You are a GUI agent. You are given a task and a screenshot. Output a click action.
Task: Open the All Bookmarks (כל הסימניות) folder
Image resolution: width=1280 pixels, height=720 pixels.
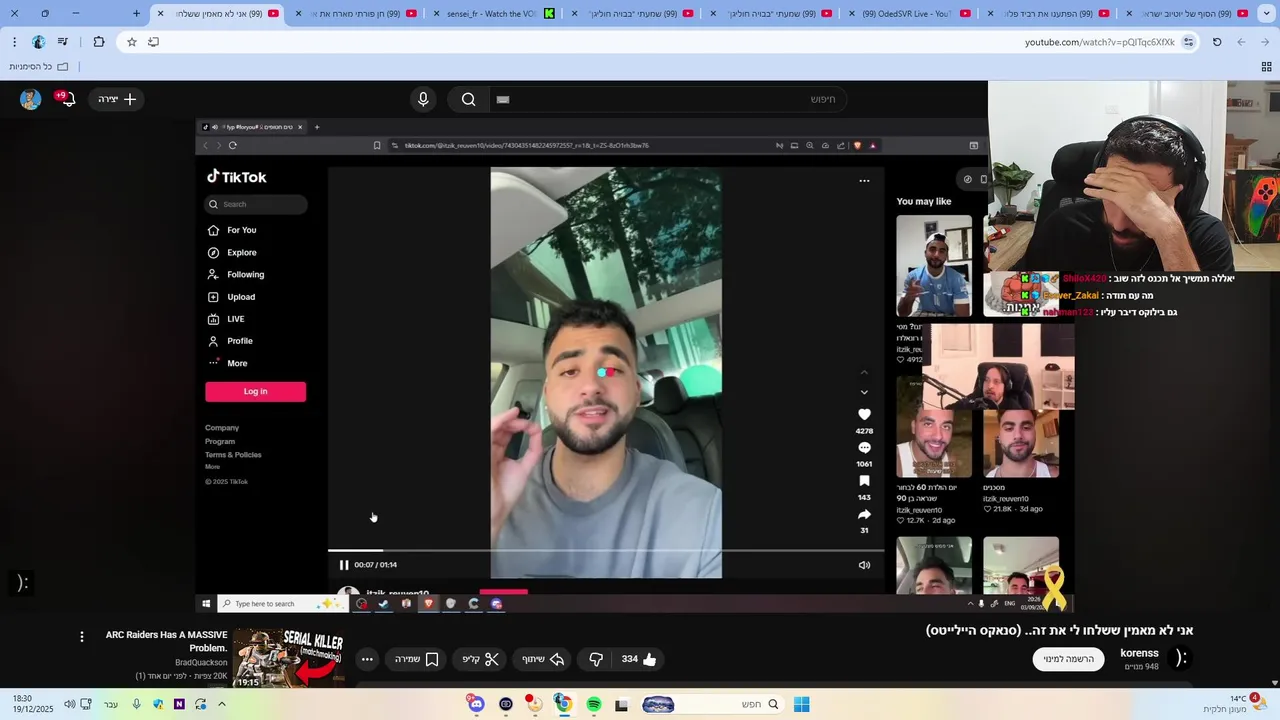coord(40,67)
